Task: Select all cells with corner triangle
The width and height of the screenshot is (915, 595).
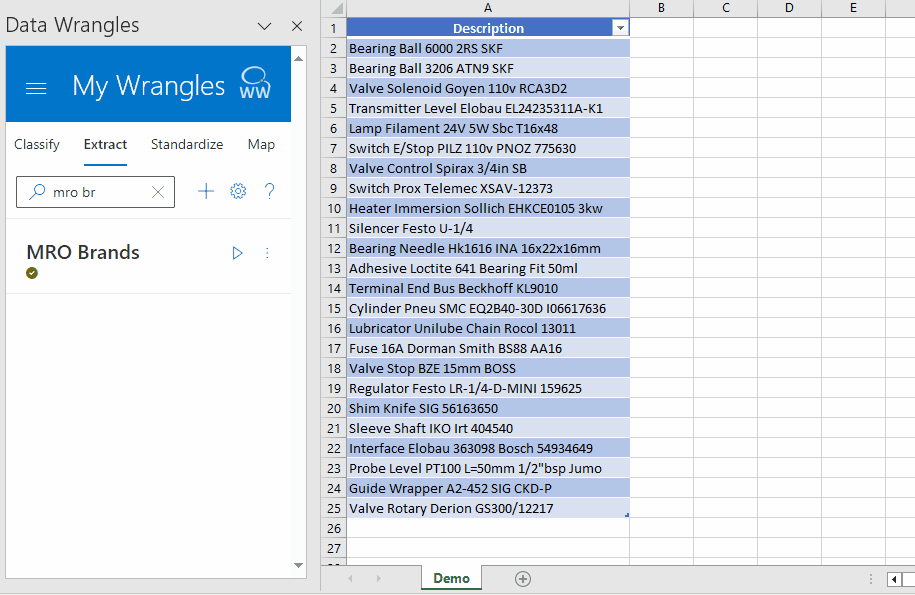Action: (x=337, y=8)
